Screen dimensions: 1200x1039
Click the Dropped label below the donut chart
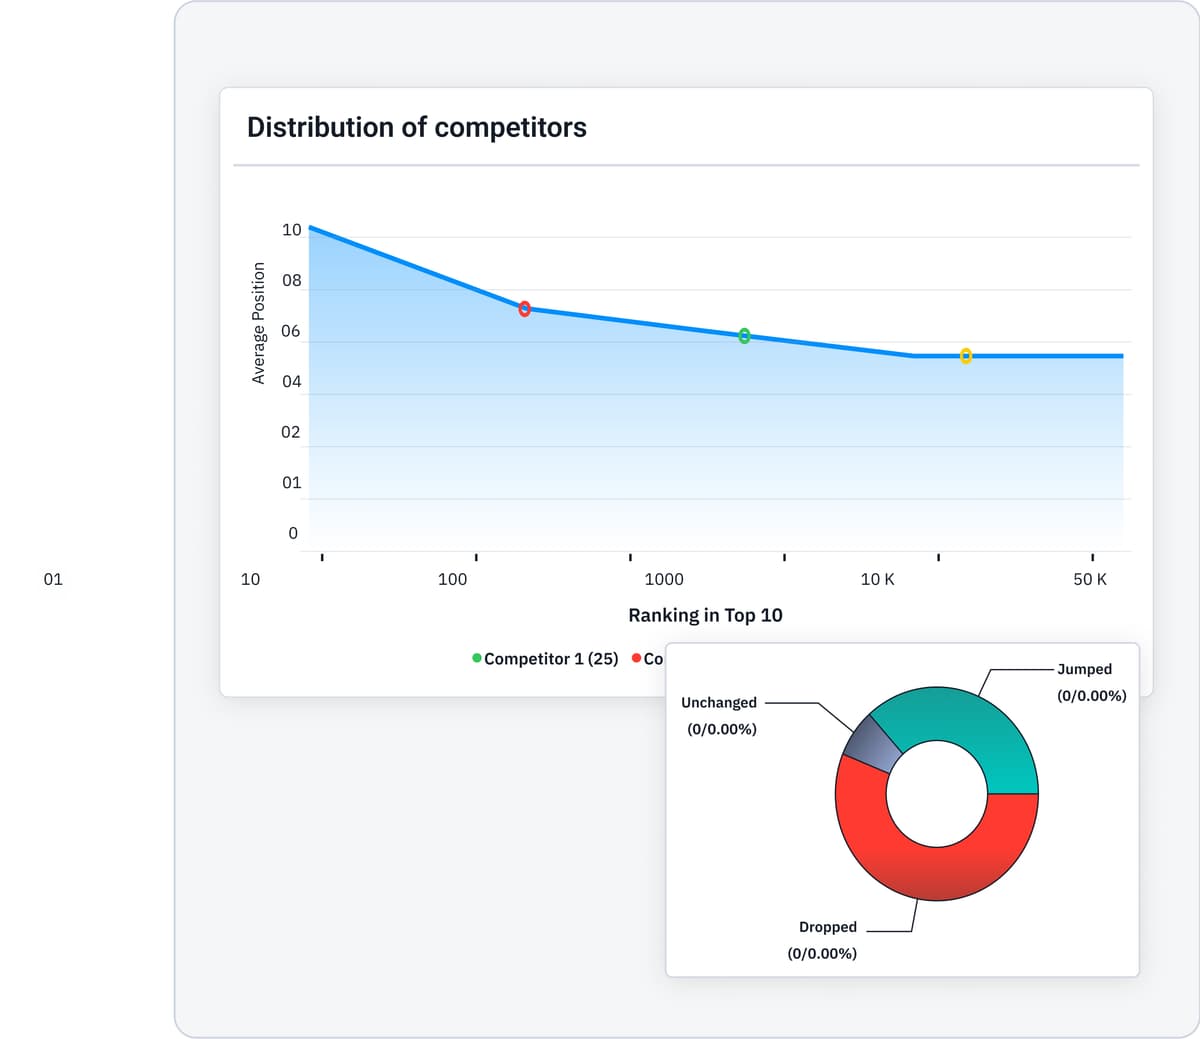pos(827,927)
